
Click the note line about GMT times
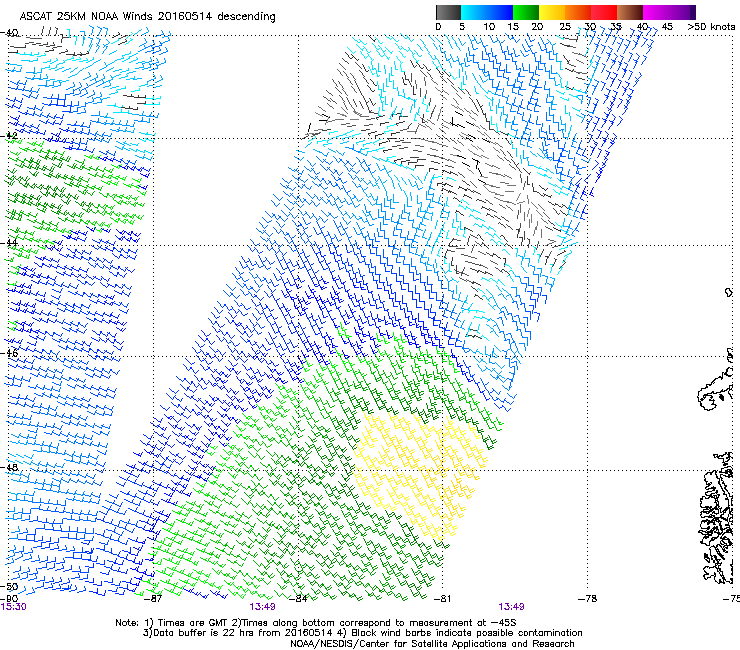point(316,623)
